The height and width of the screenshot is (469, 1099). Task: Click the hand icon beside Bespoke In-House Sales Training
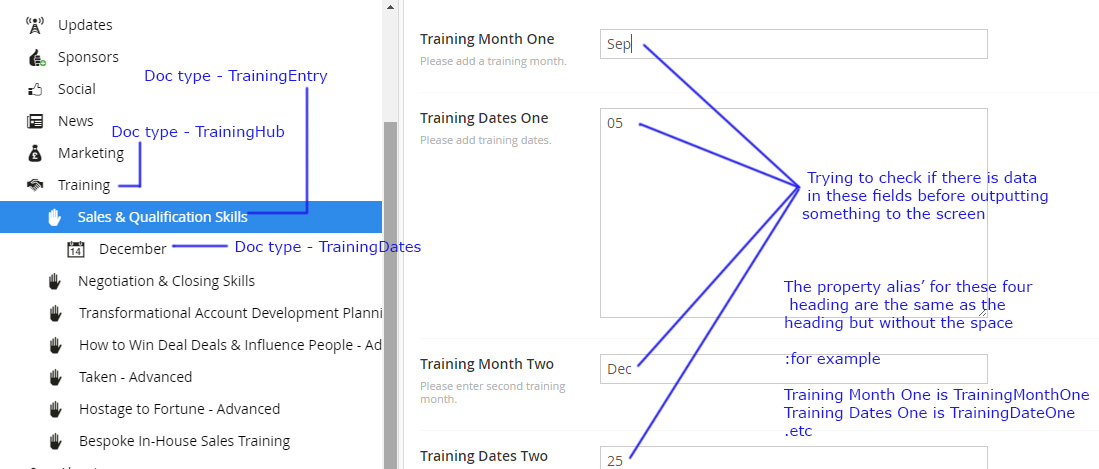[55, 441]
